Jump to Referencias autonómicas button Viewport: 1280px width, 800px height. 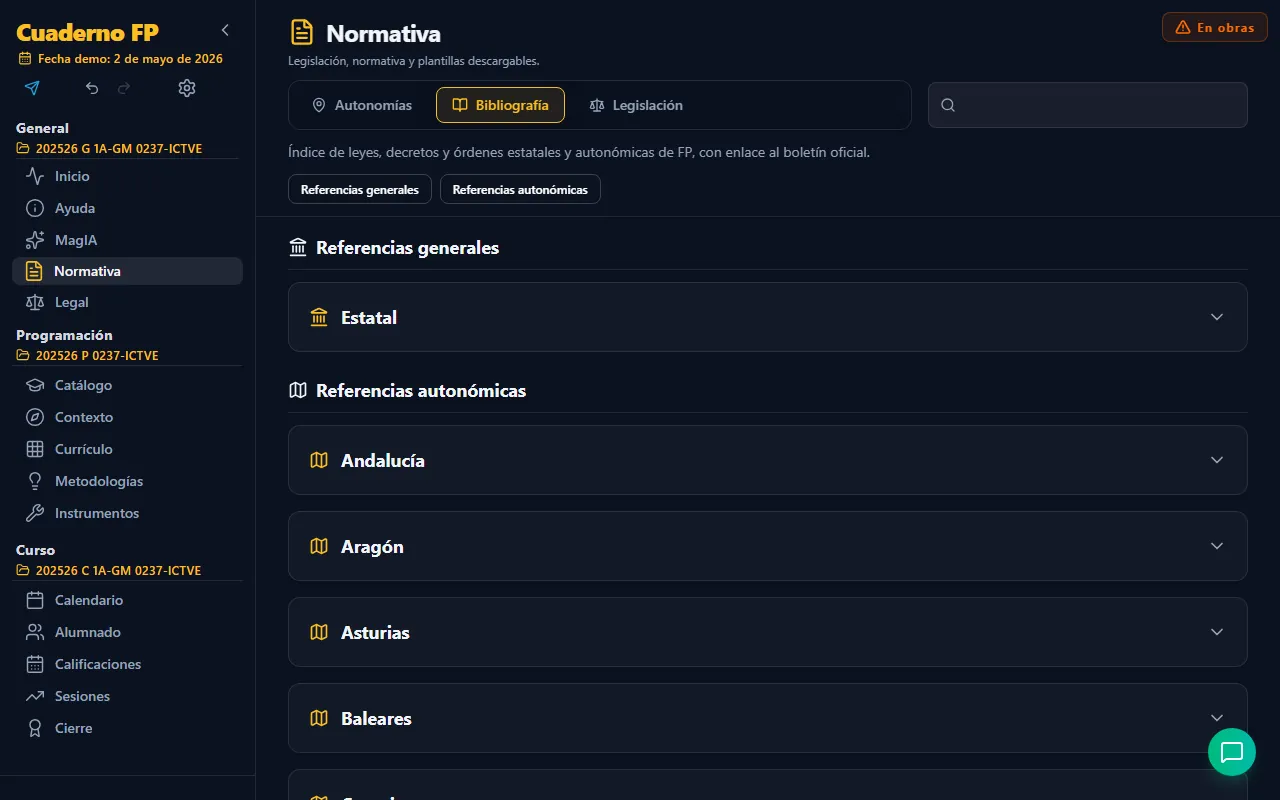(520, 189)
